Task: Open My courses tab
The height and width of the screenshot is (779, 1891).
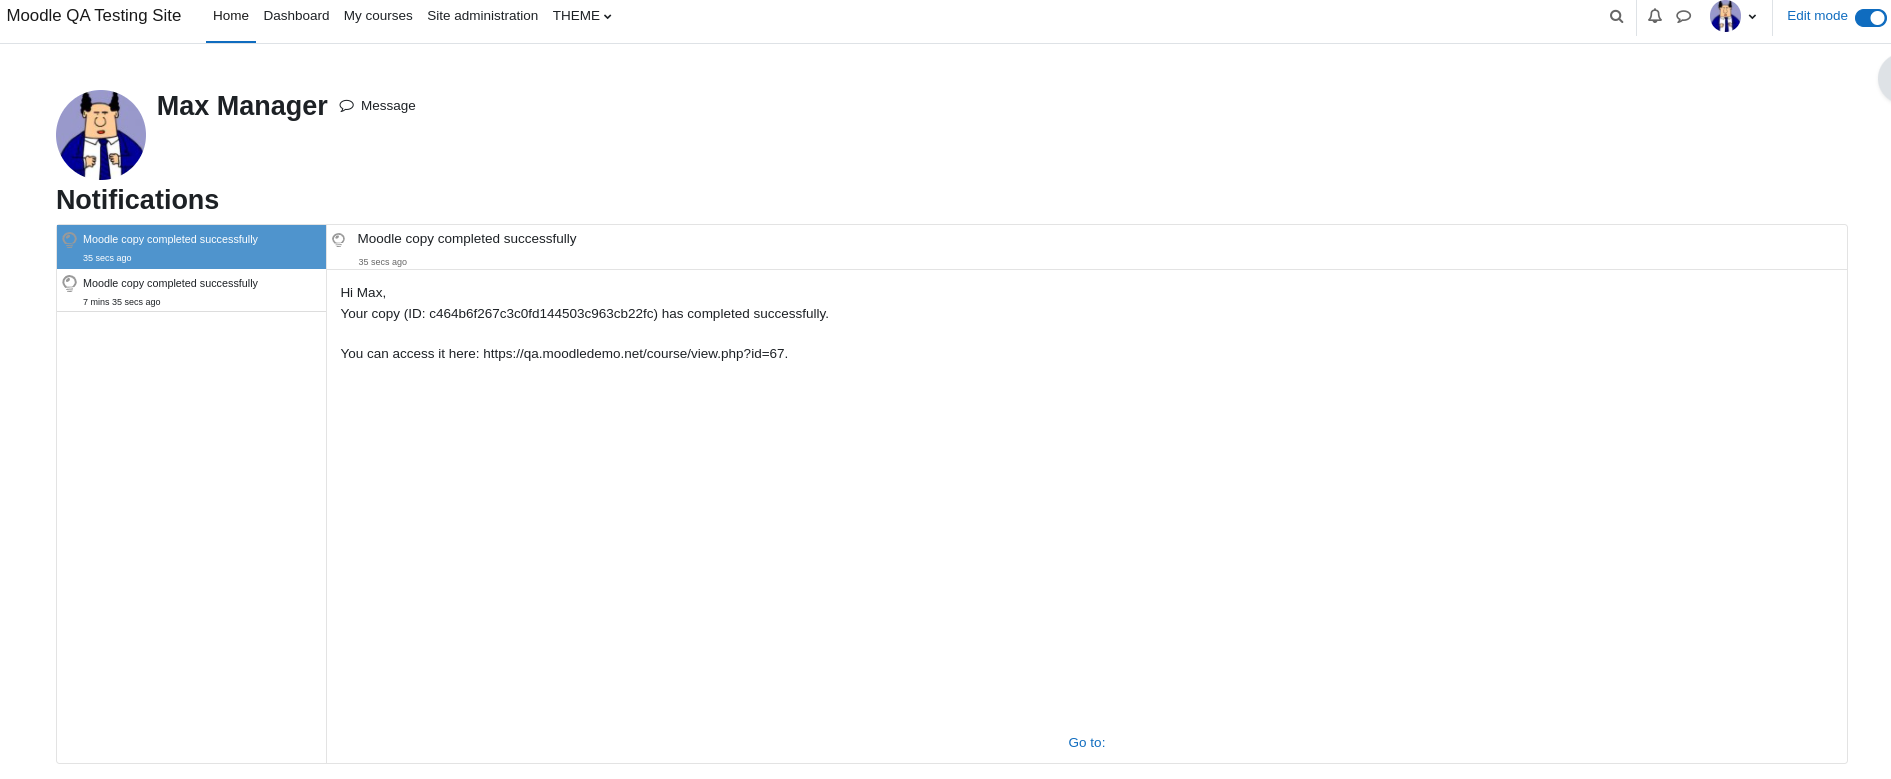Action: coord(378,16)
